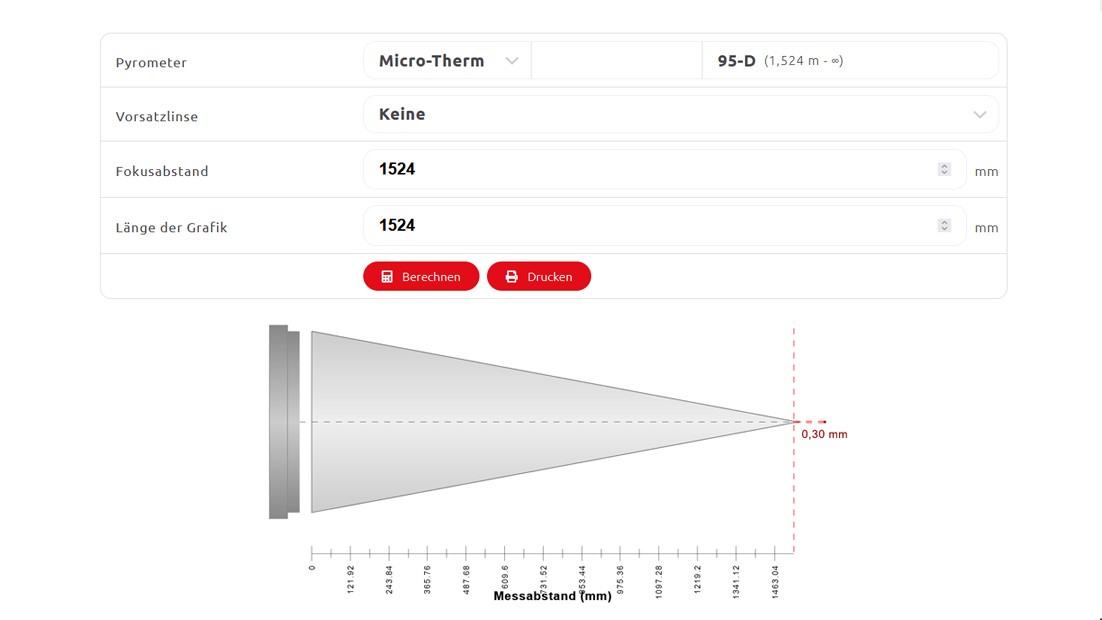This screenshot has height=620, width=1102.
Task: Click the up arrow of the Fokusabstand stepper
Action: [943, 164]
